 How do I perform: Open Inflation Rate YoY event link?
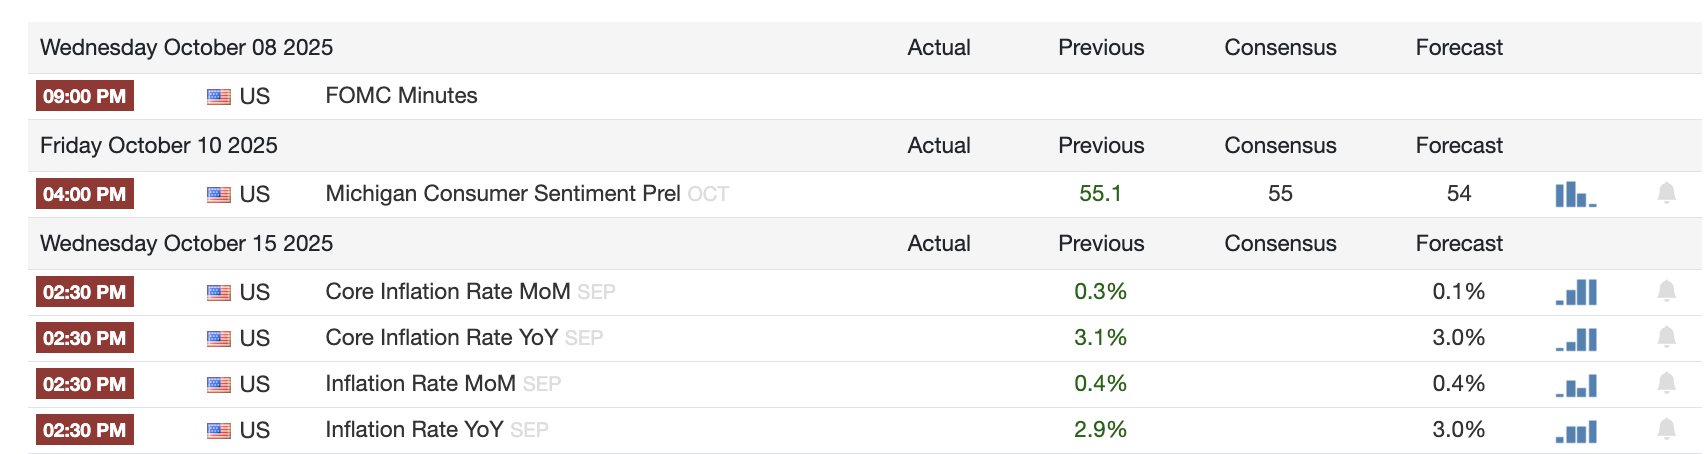click(x=414, y=430)
